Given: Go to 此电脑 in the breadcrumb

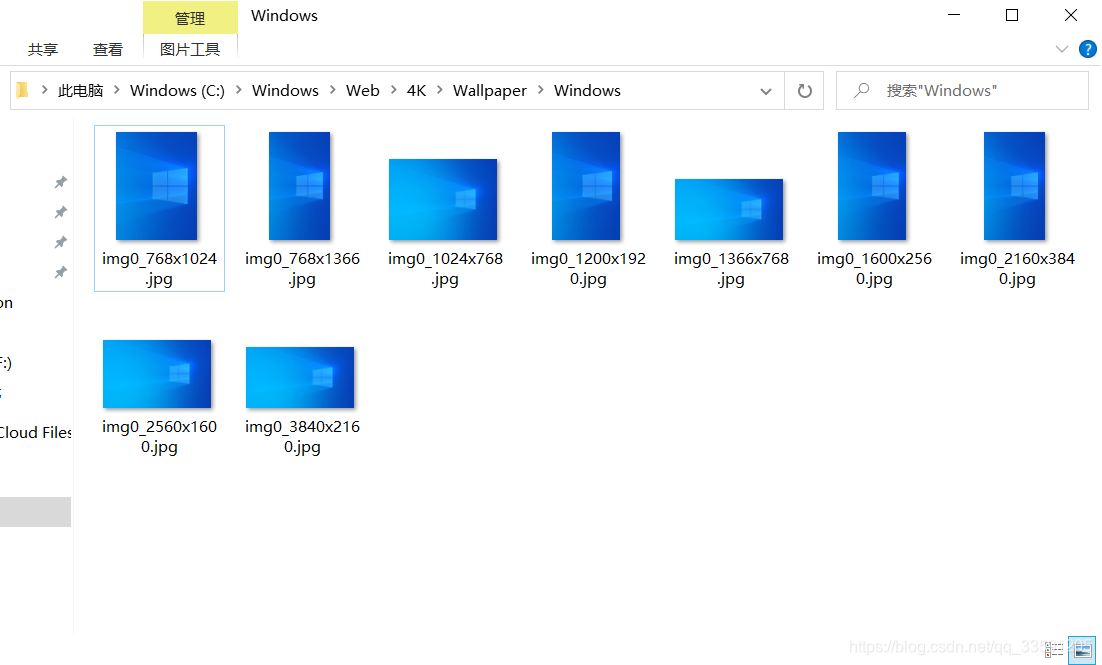Looking at the screenshot, I should [x=81, y=91].
